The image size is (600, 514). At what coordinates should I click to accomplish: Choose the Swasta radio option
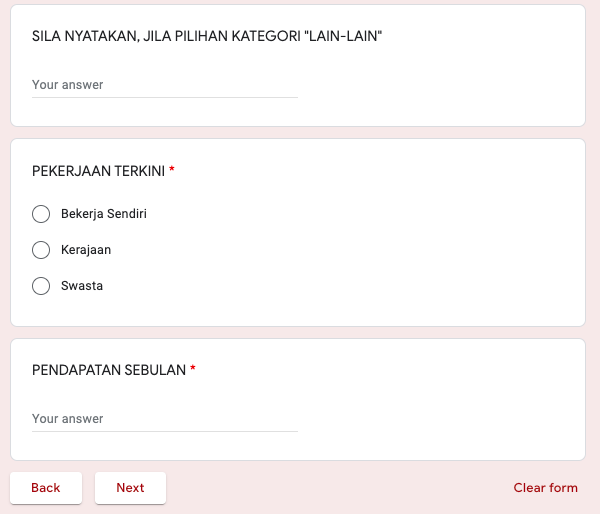41,286
